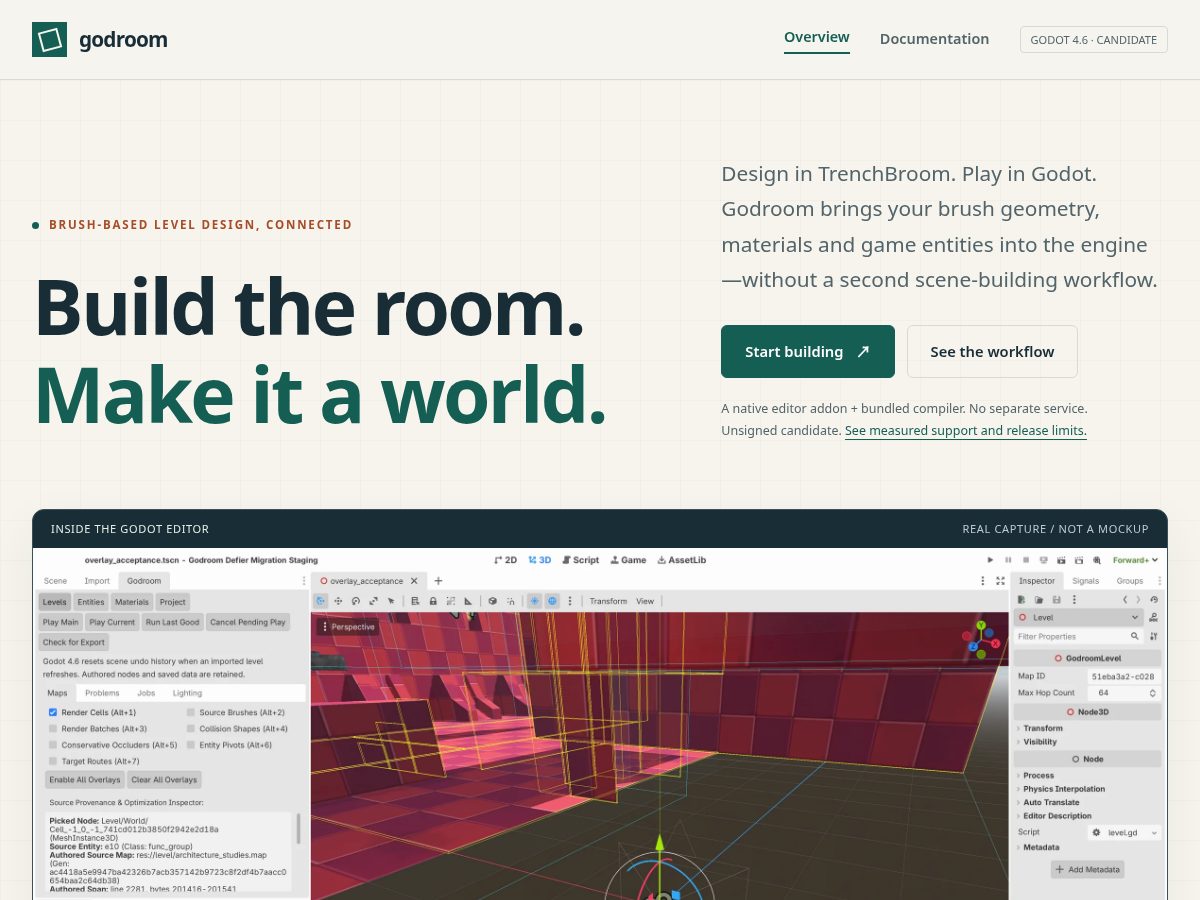
Task: Click the Remote Deploy icon
Action: (1044, 560)
